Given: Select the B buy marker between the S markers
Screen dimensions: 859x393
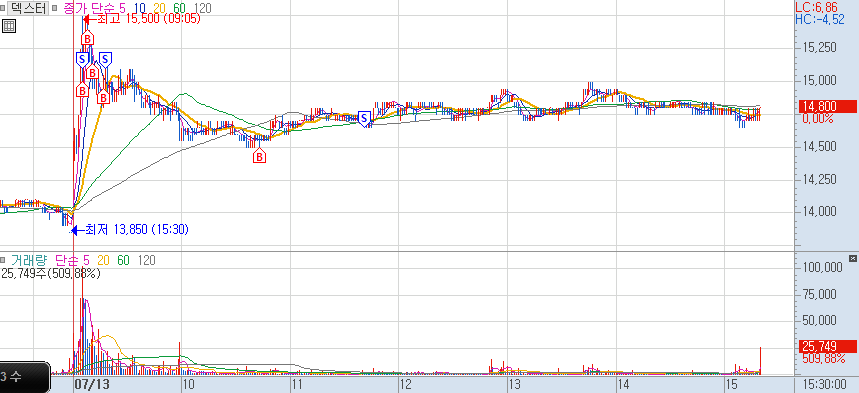Looking at the screenshot, I should point(93,72).
